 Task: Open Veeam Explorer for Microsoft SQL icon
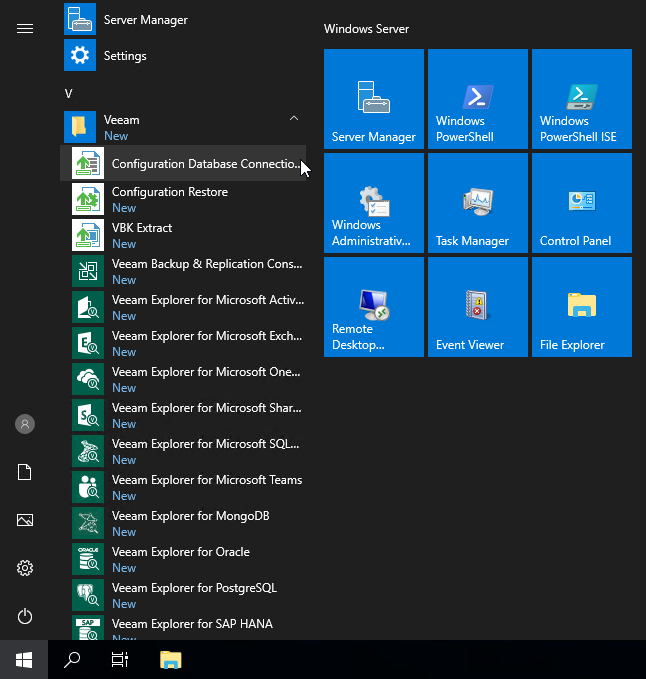pos(88,451)
